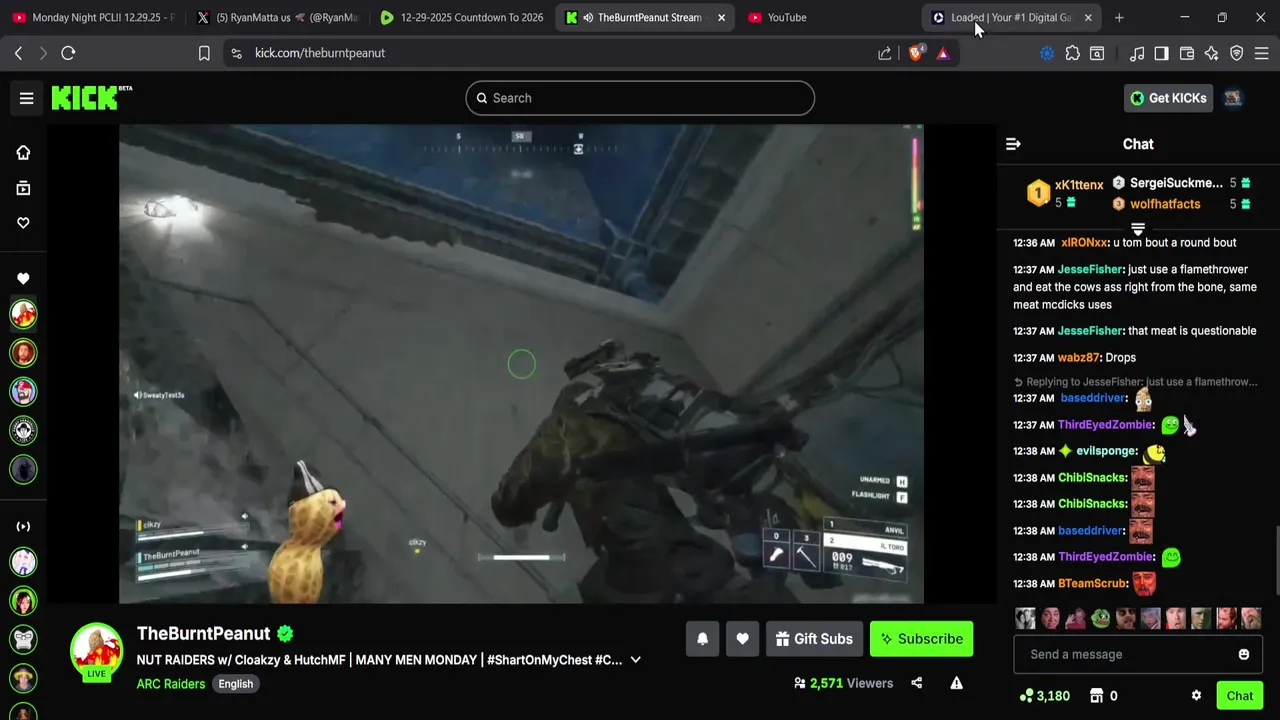Toggle the browser sidebar panel icon

click(1161, 53)
